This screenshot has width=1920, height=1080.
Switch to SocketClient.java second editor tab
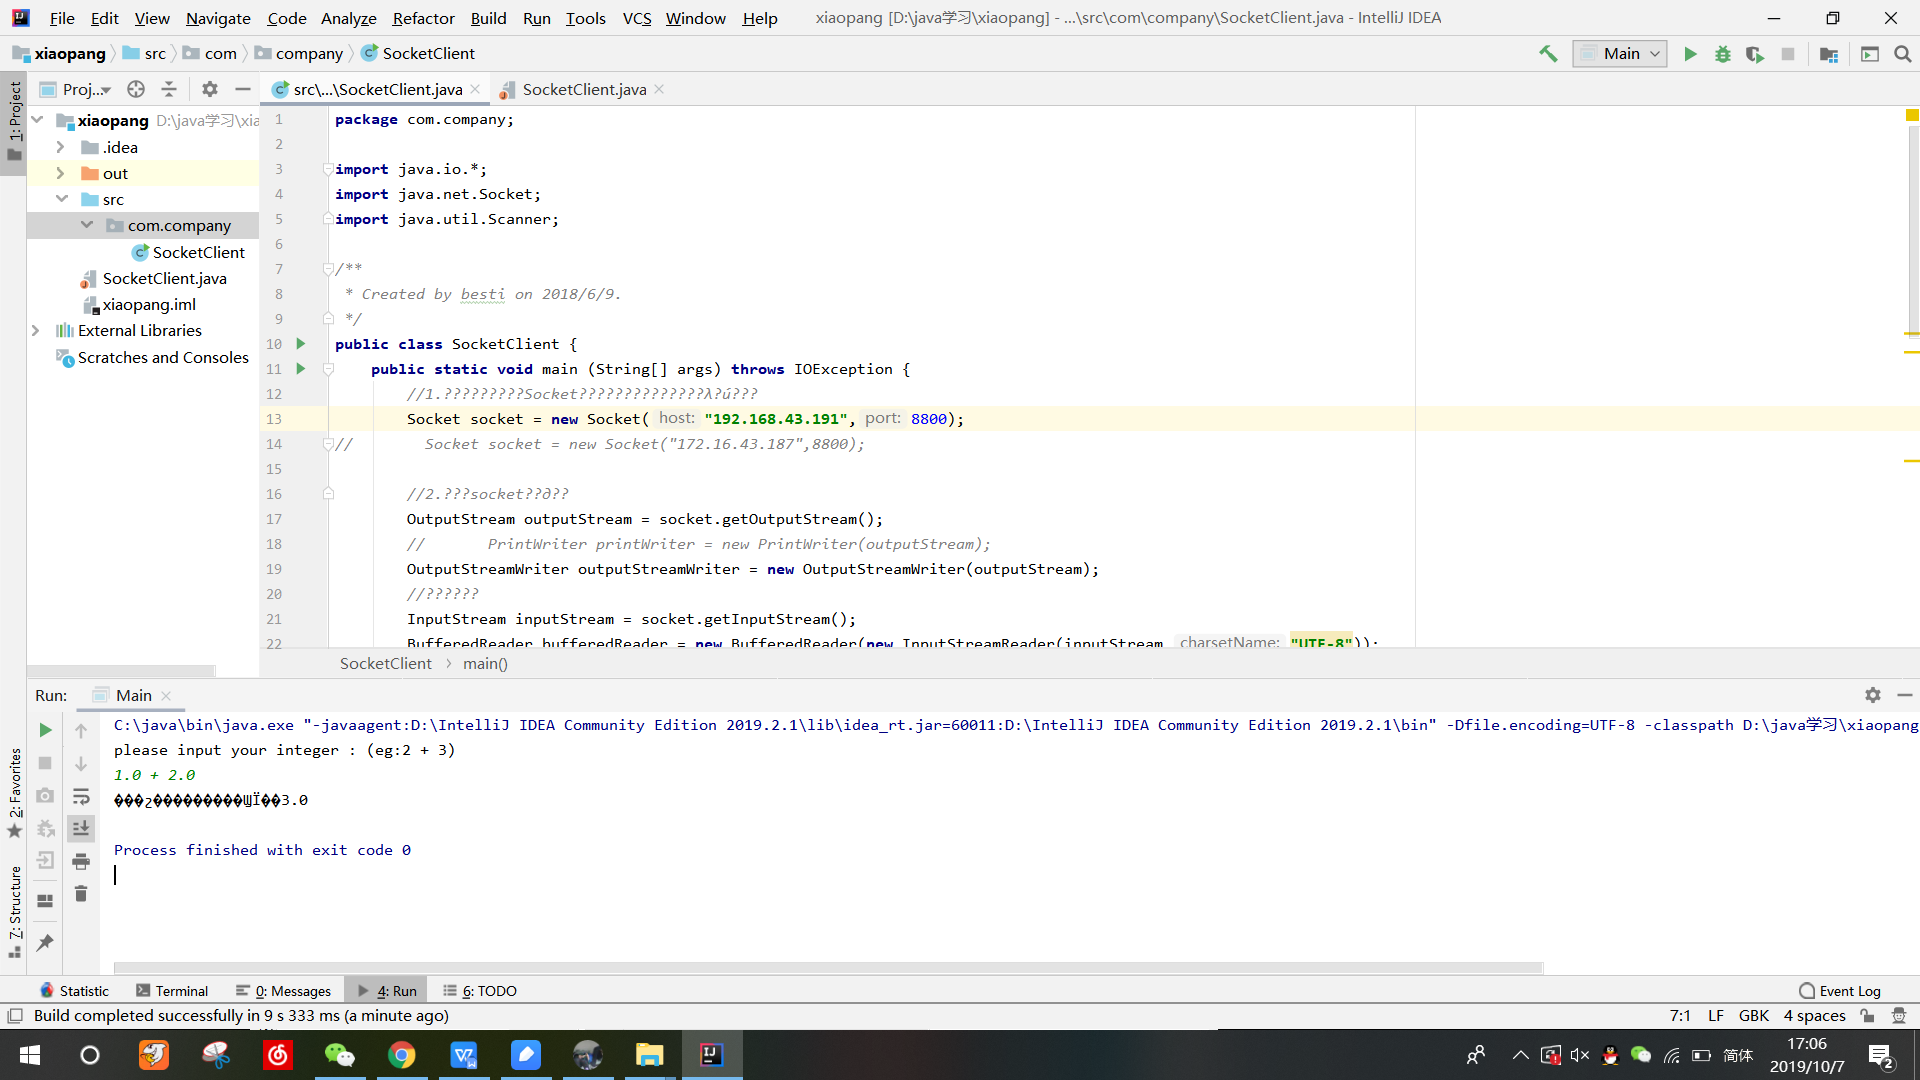(x=583, y=89)
